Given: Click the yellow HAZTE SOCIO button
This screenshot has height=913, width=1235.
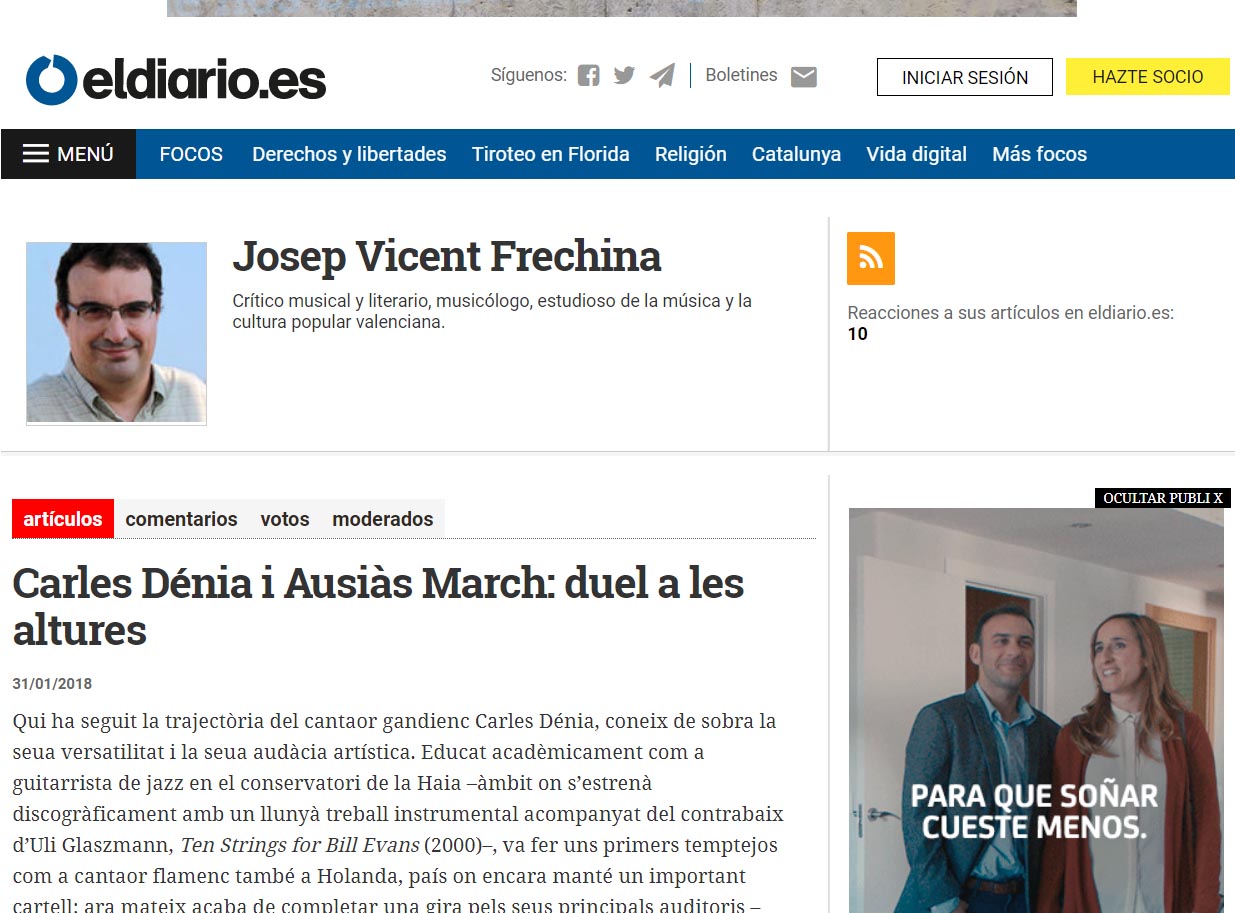Looking at the screenshot, I should tap(1147, 77).
